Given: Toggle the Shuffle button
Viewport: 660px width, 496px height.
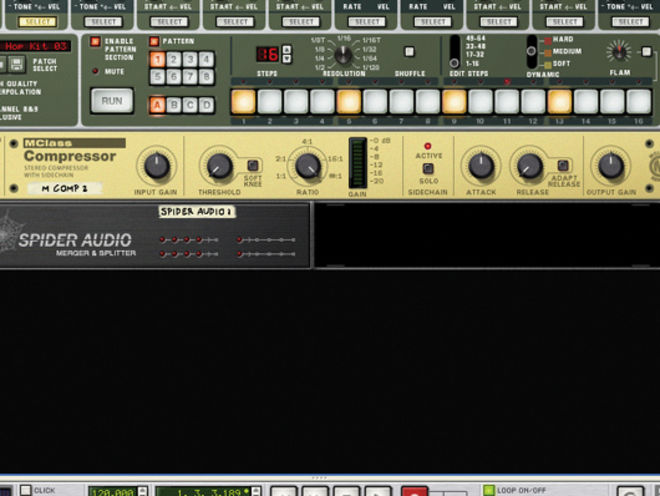Looking at the screenshot, I should 409,51.
